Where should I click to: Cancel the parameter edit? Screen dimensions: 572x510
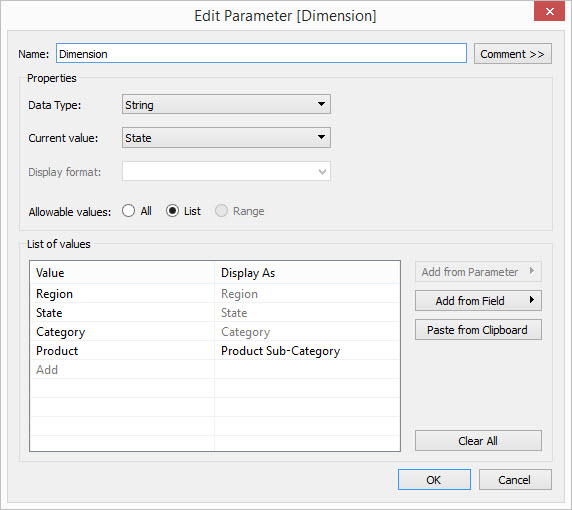515,480
